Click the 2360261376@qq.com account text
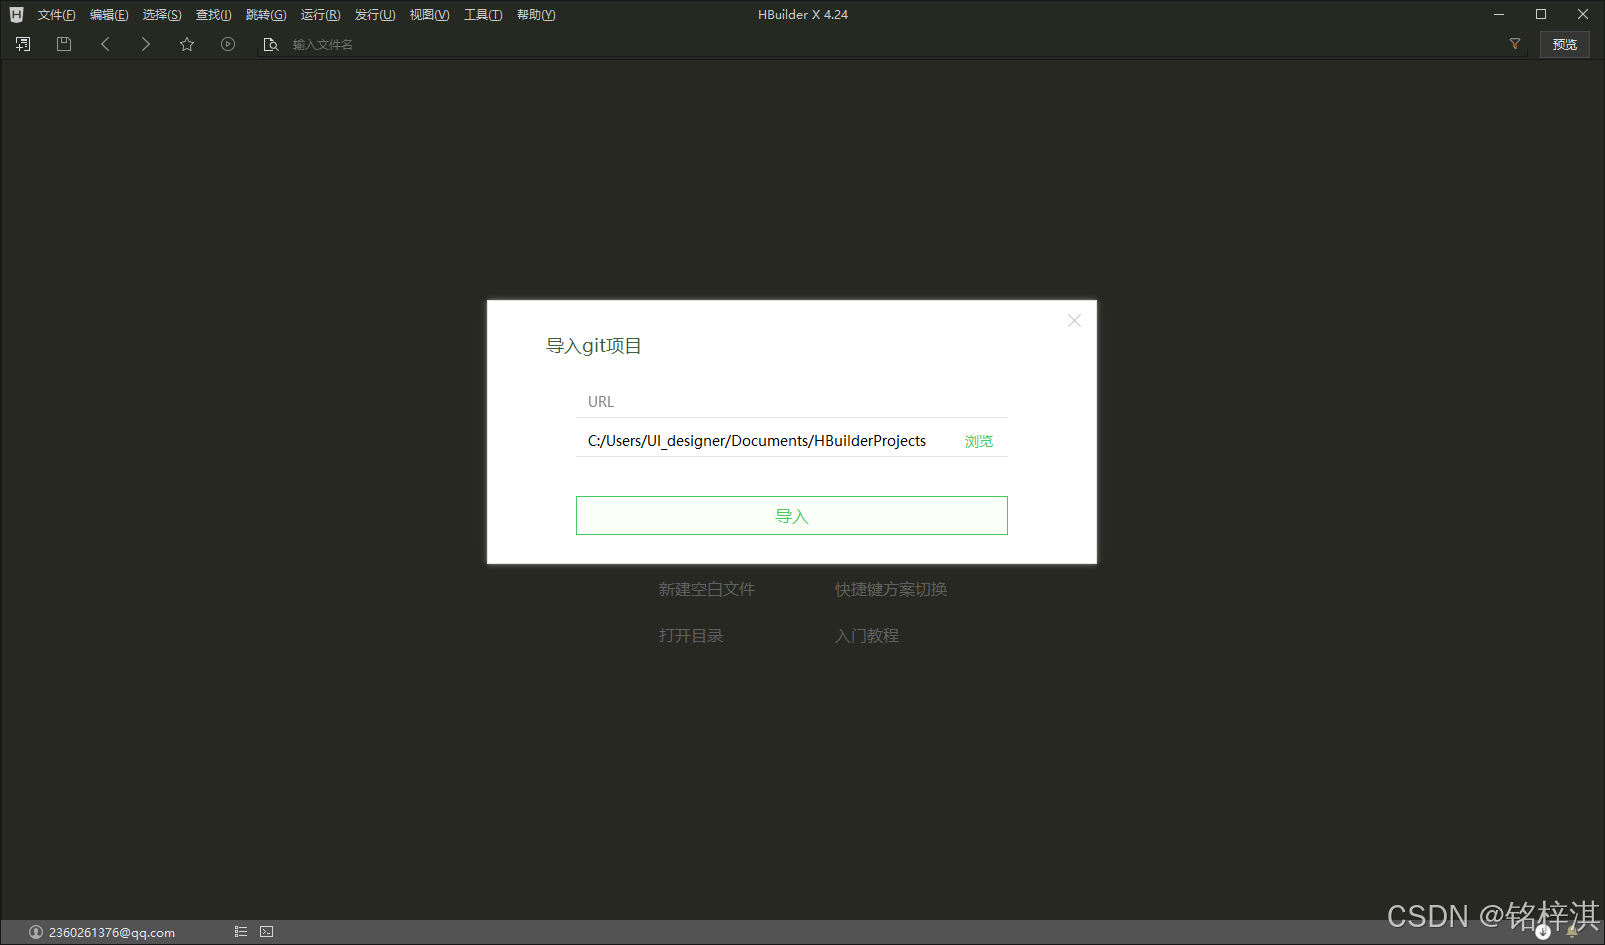The height and width of the screenshot is (945, 1605). tap(112, 932)
